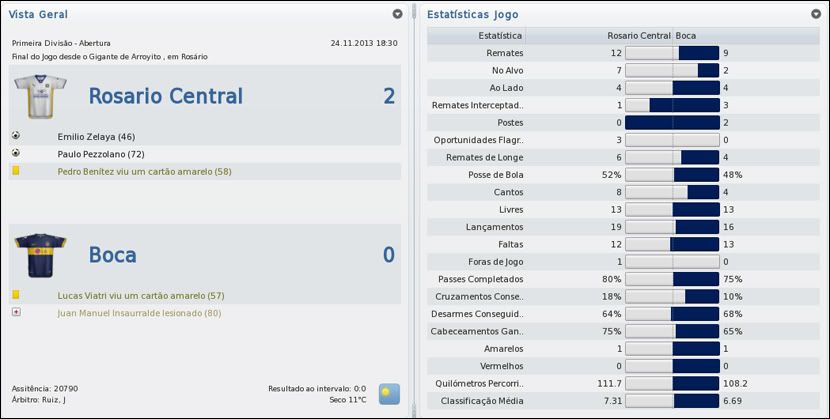Open the Boca team page

(112, 255)
